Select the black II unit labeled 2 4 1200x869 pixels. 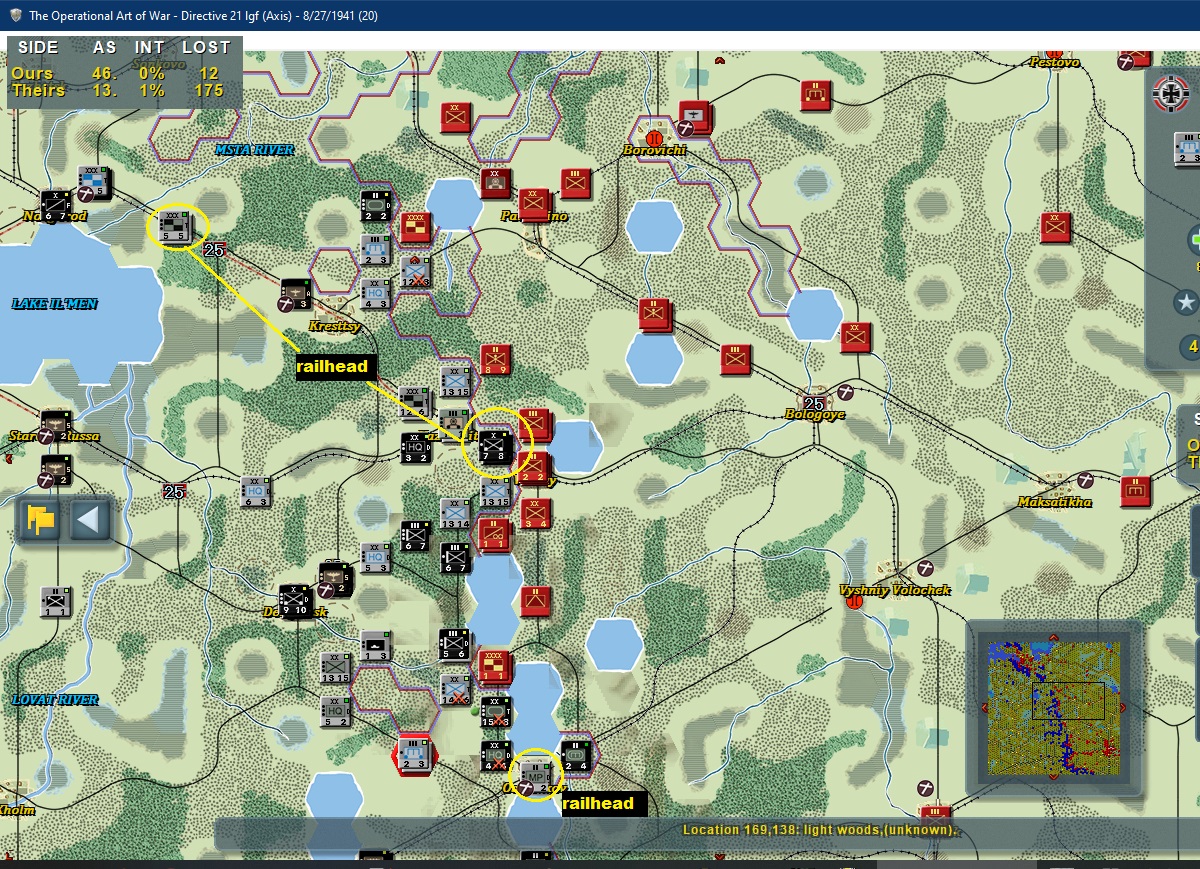[x=576, y=757]
